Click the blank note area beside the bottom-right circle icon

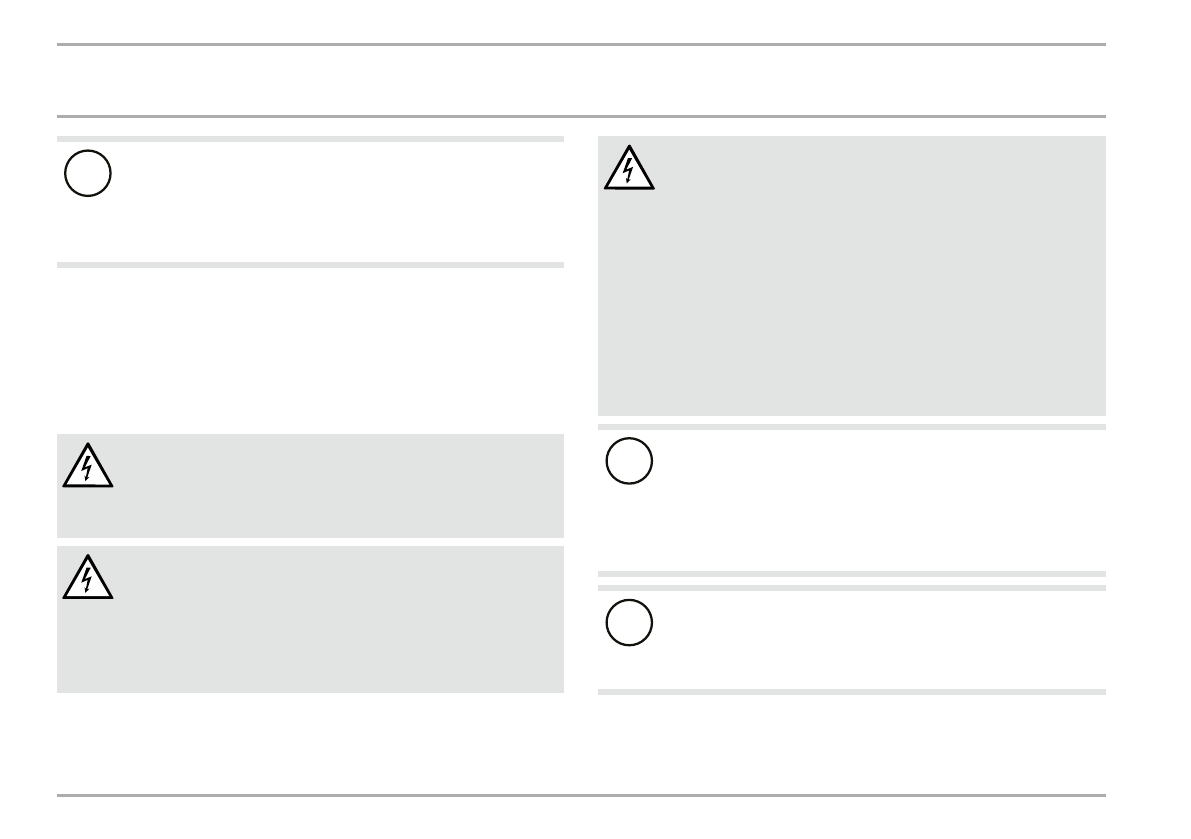tap(870, 640)
